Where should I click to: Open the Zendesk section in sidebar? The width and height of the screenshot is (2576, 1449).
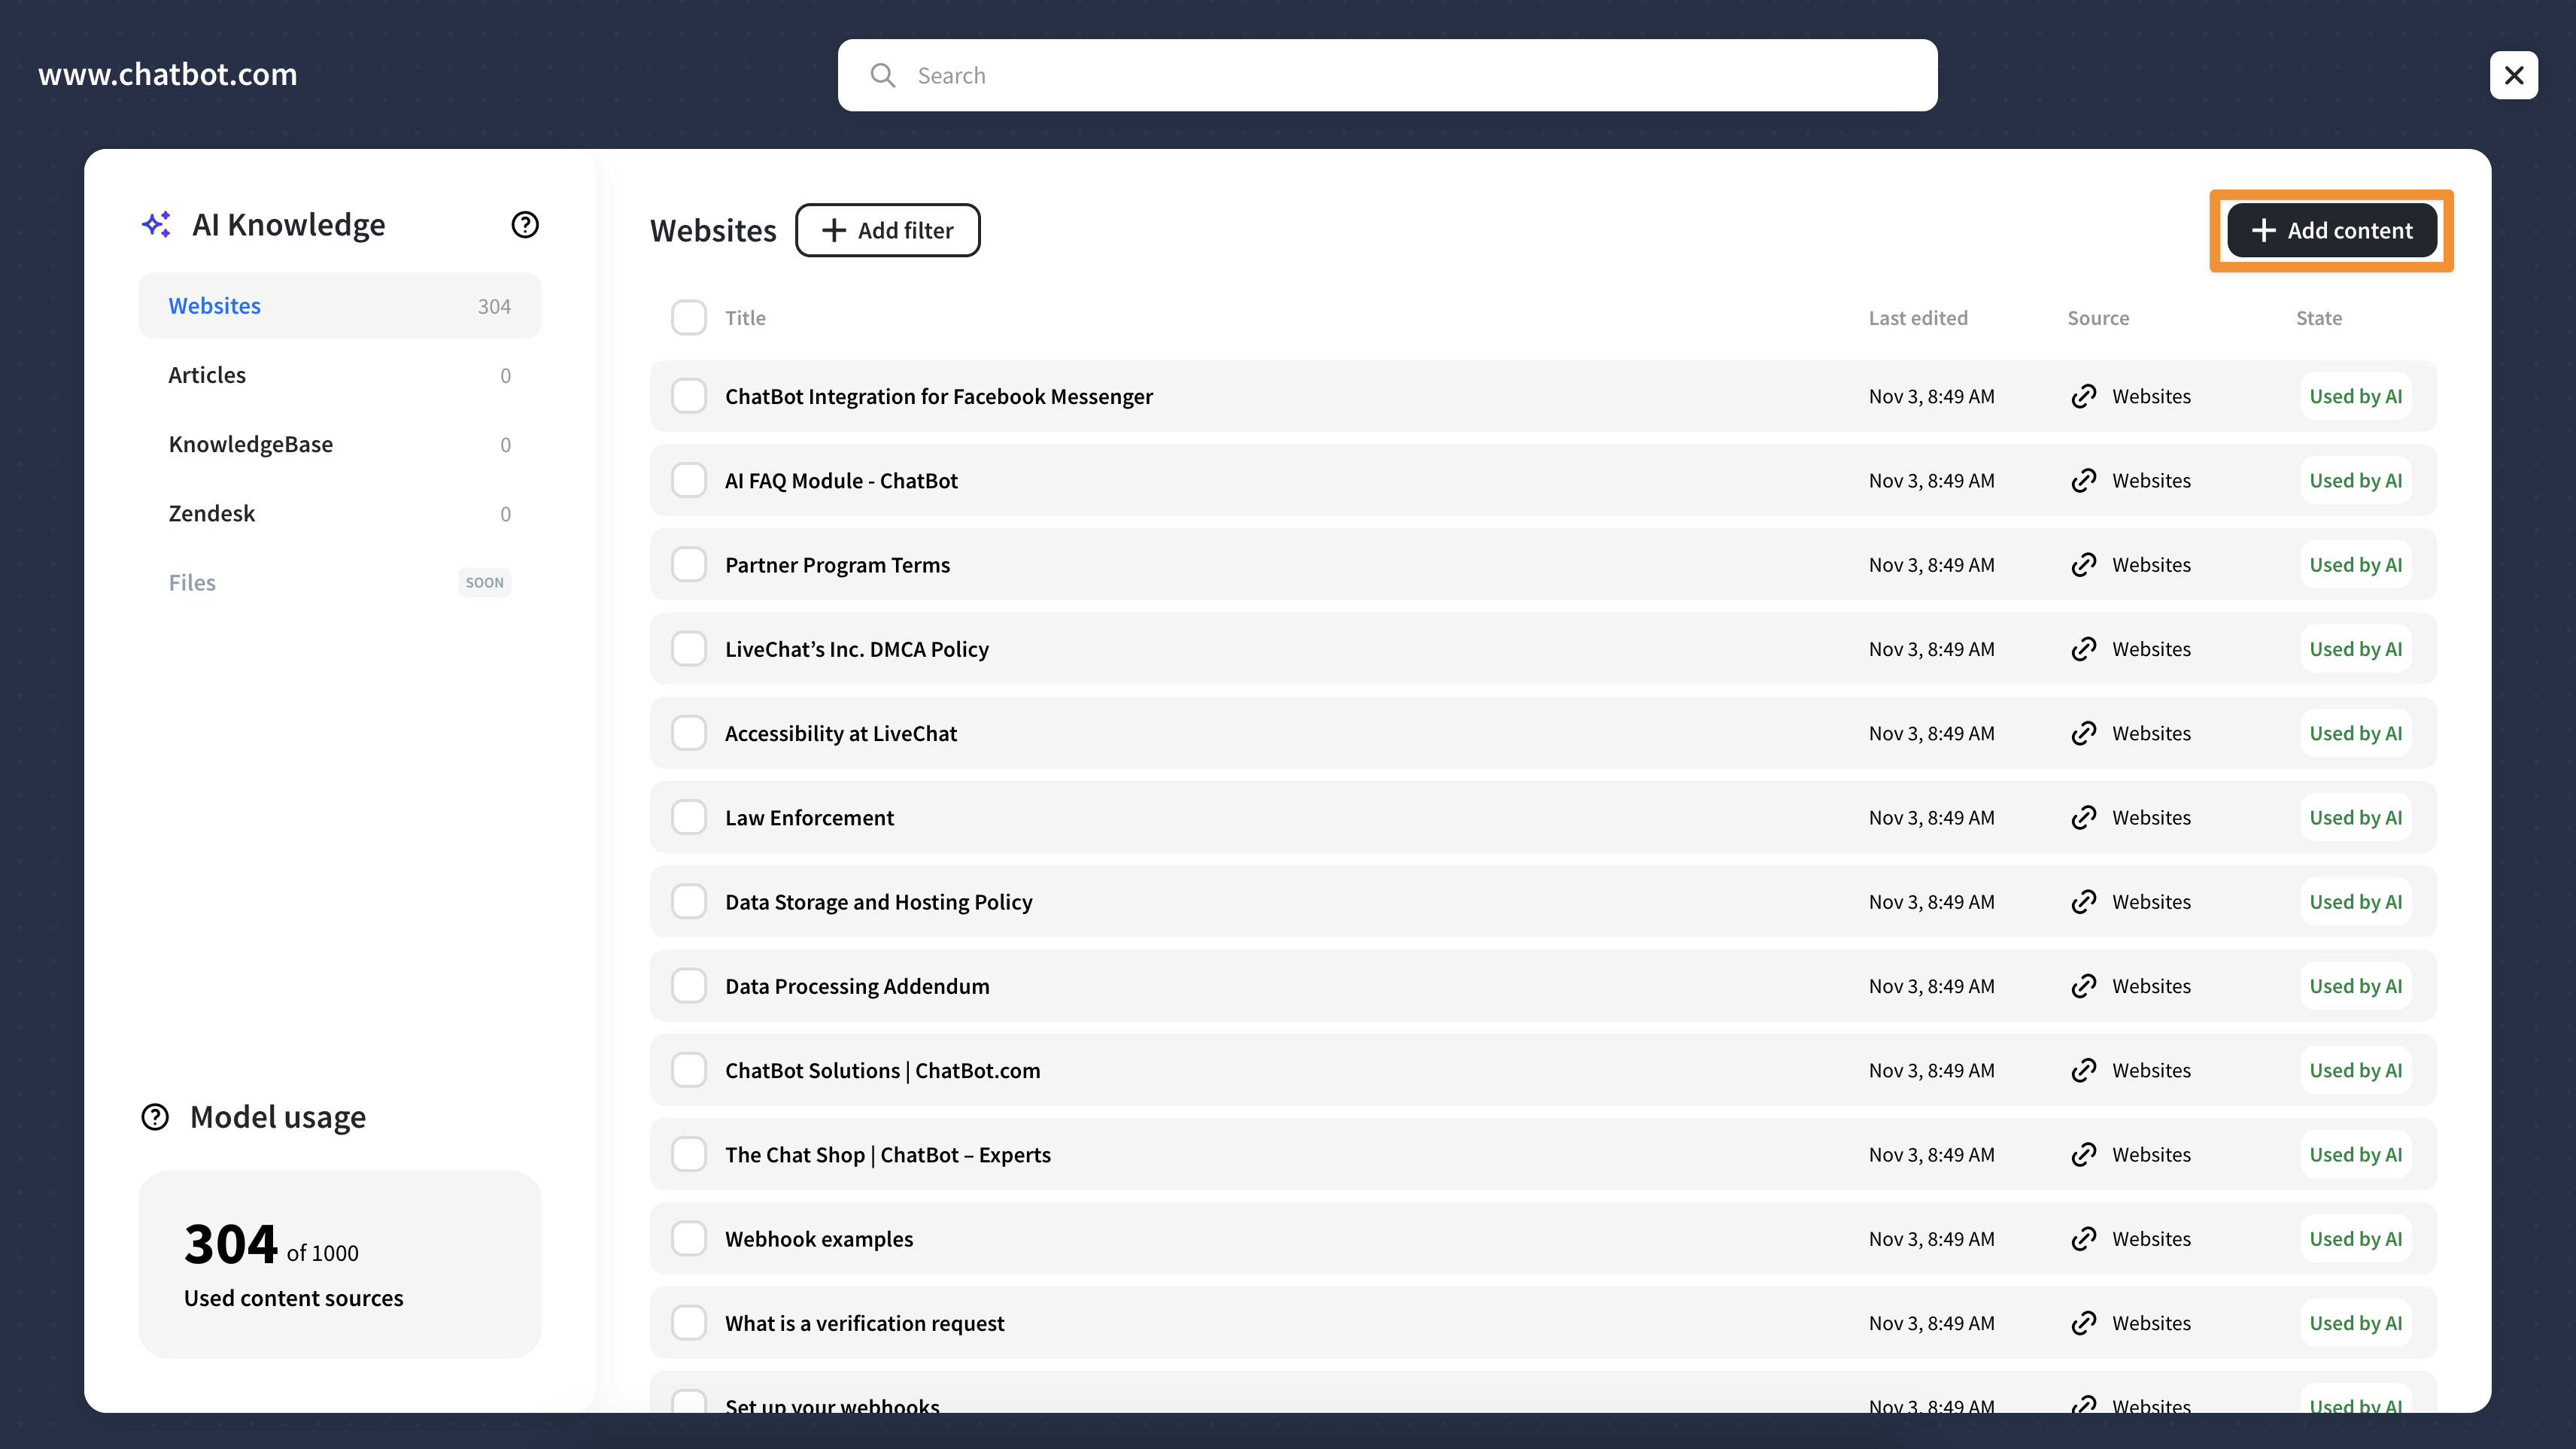pyautogui.click(x=340, y=514)
